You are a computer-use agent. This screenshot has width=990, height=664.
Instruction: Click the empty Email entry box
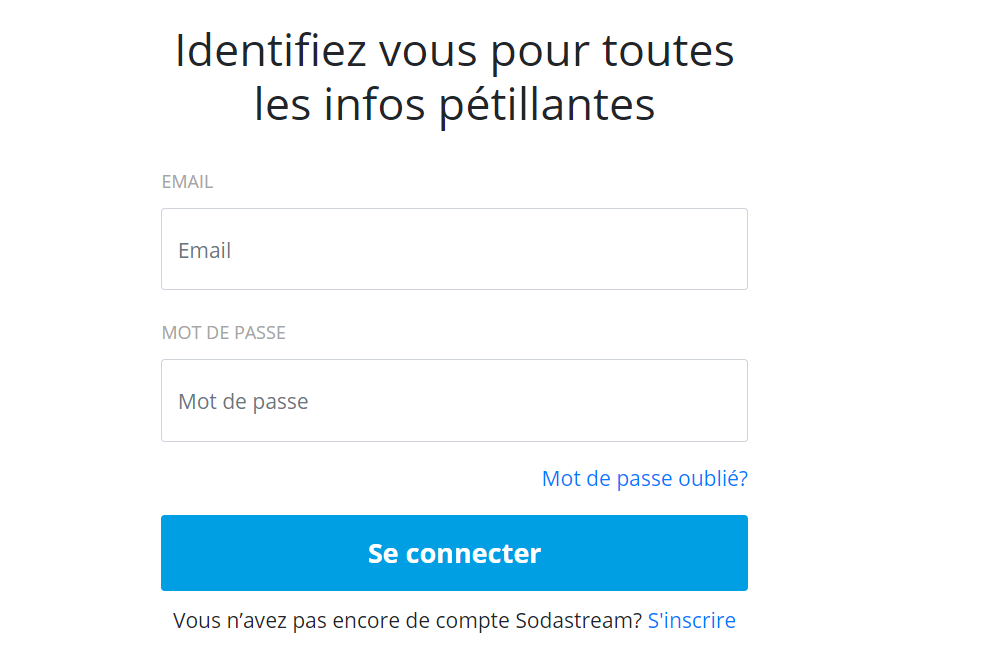click(x=454, y=248)
